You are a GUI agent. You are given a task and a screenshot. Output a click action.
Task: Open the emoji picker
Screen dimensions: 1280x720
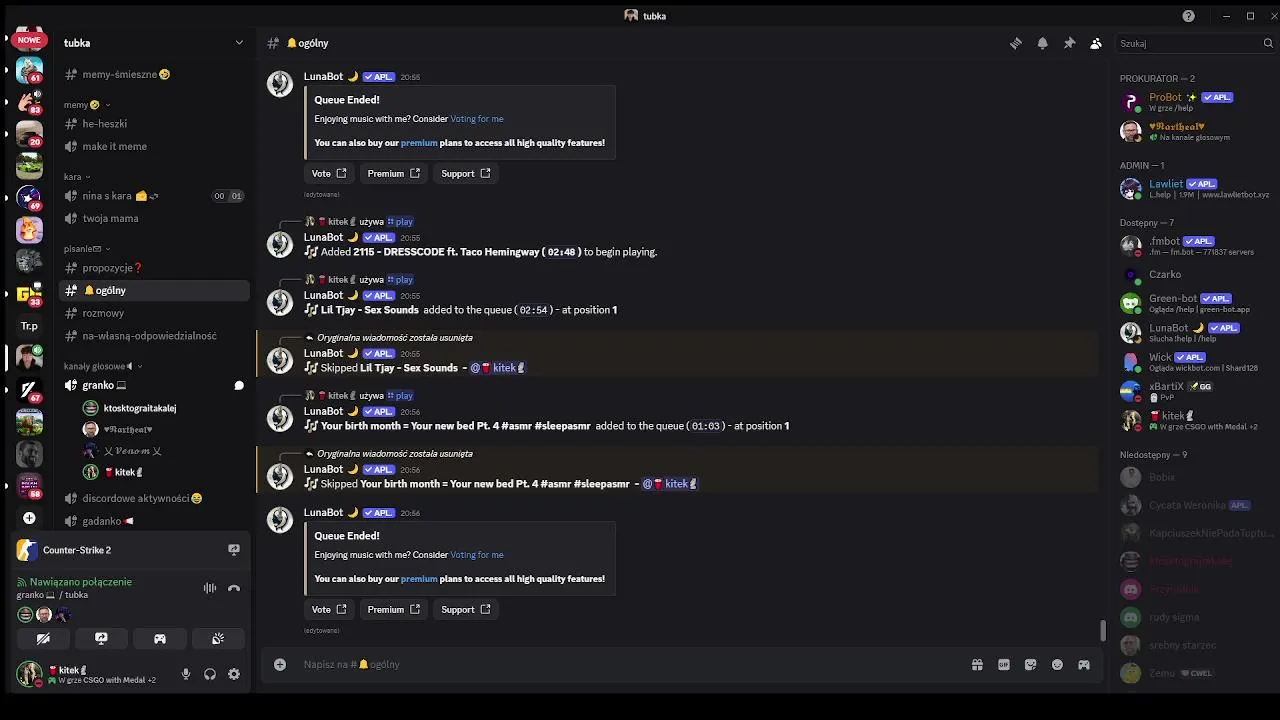coord(1057,665)
